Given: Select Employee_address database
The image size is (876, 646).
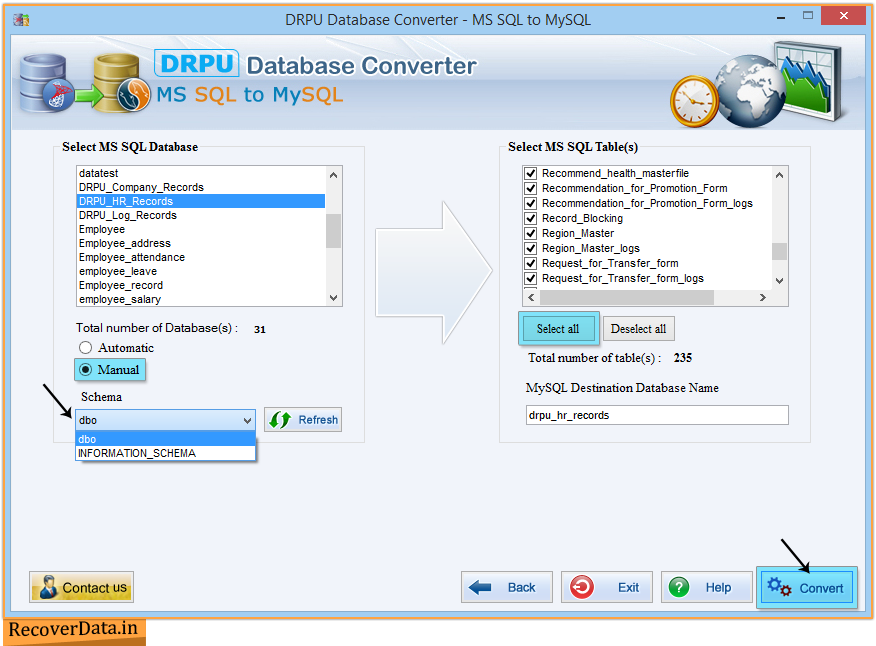Looking at the screenshot, I should (x=201, y=243).
